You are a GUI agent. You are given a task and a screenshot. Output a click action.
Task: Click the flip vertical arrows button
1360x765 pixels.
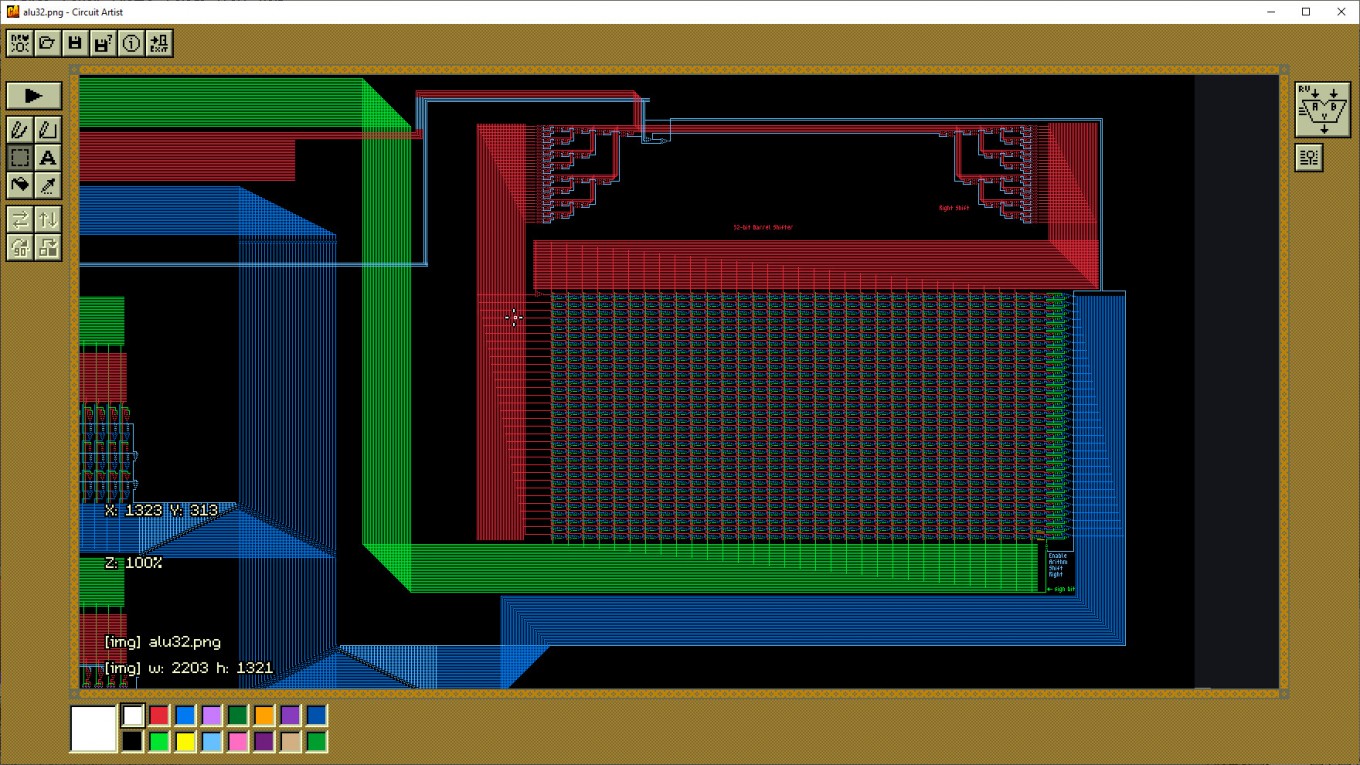click(48, 219)
